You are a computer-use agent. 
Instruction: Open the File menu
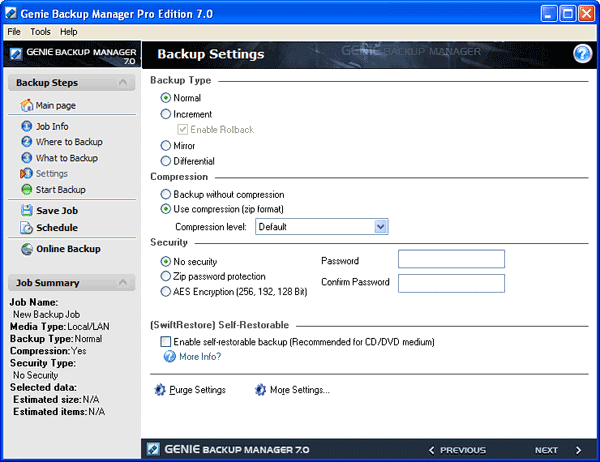coord(14,32)
